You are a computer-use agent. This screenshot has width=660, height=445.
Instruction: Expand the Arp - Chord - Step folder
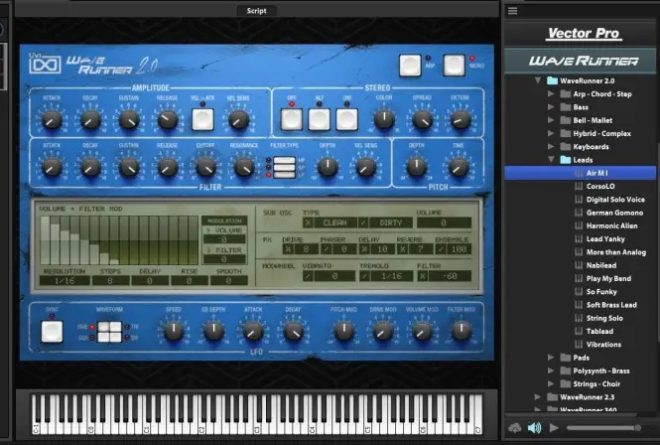551,94
